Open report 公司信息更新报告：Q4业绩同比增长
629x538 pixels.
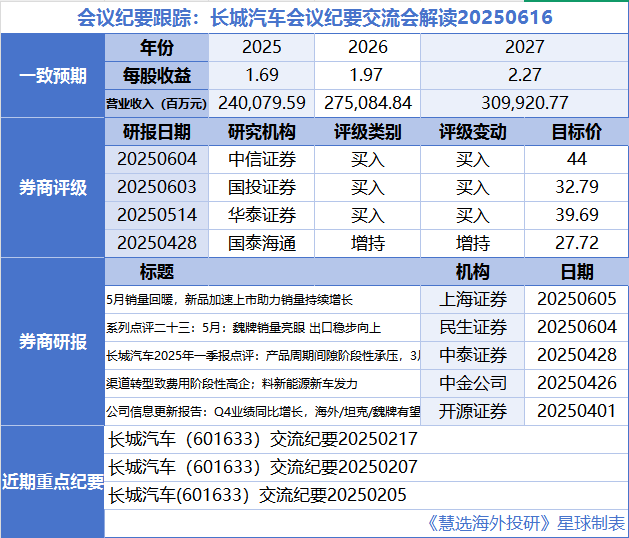tap(262, 412)
